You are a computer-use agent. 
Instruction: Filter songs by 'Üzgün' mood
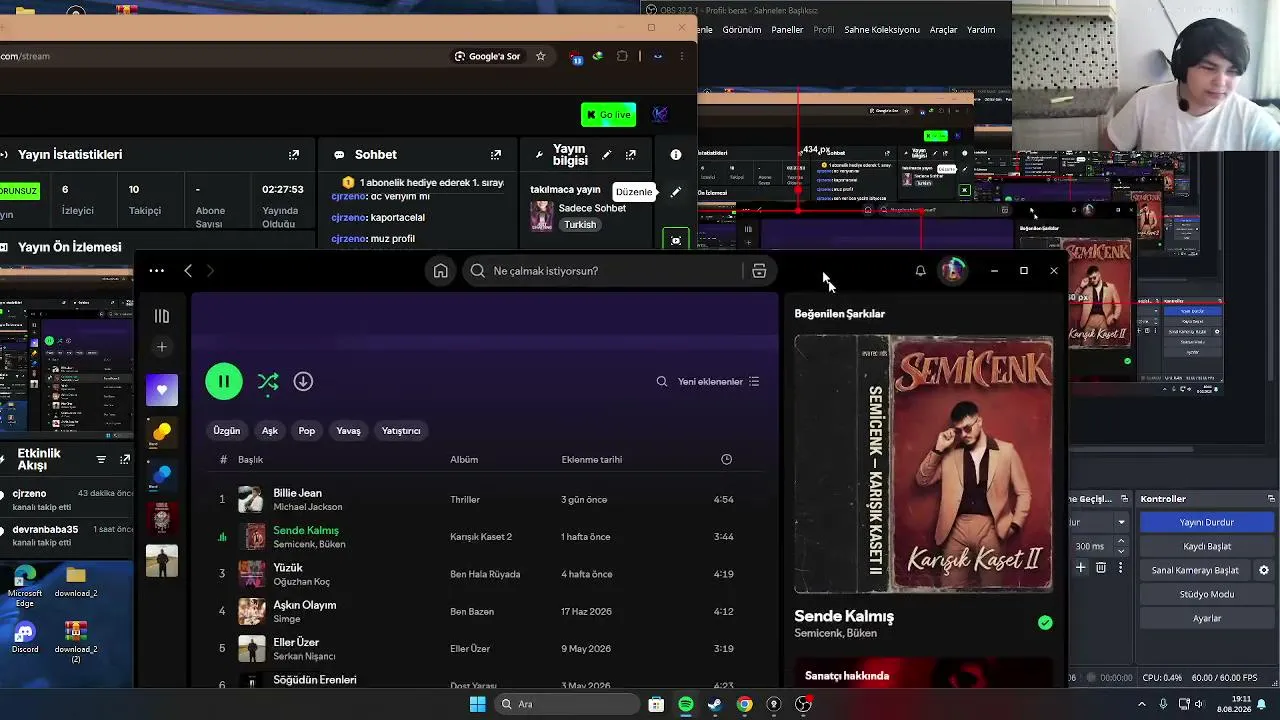227,431
